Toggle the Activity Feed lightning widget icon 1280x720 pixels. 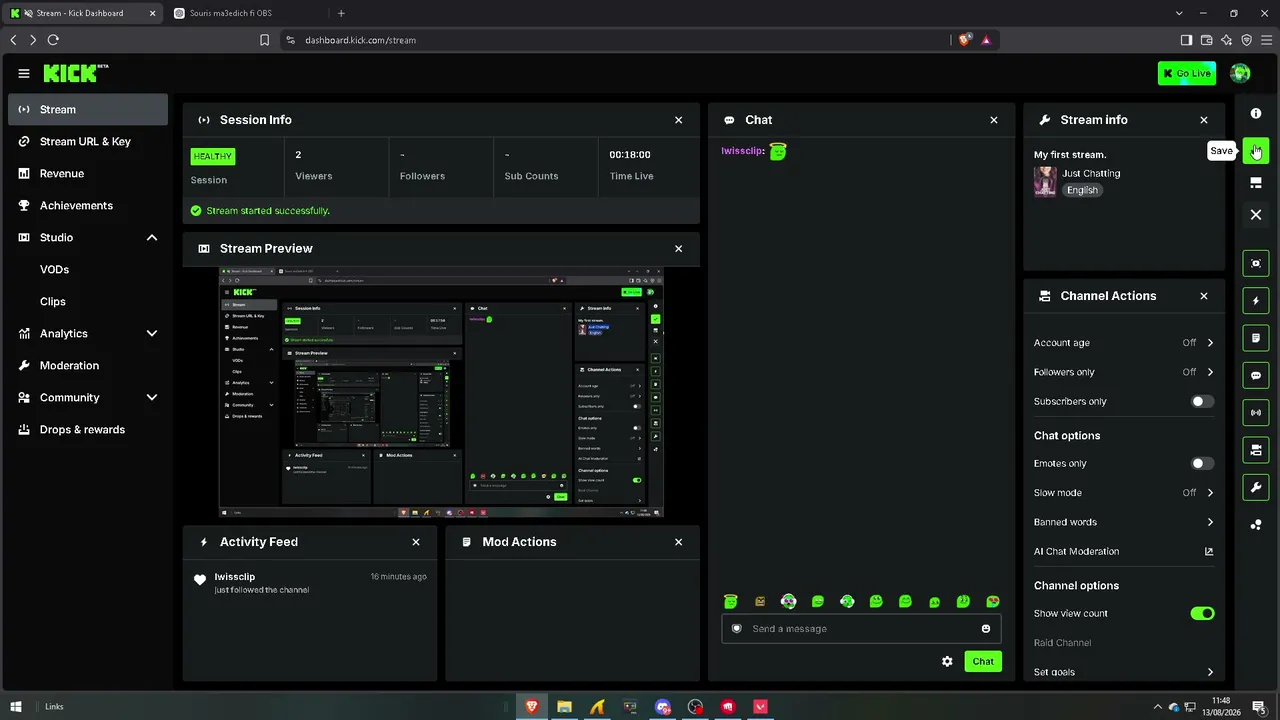coord(1256,301)
